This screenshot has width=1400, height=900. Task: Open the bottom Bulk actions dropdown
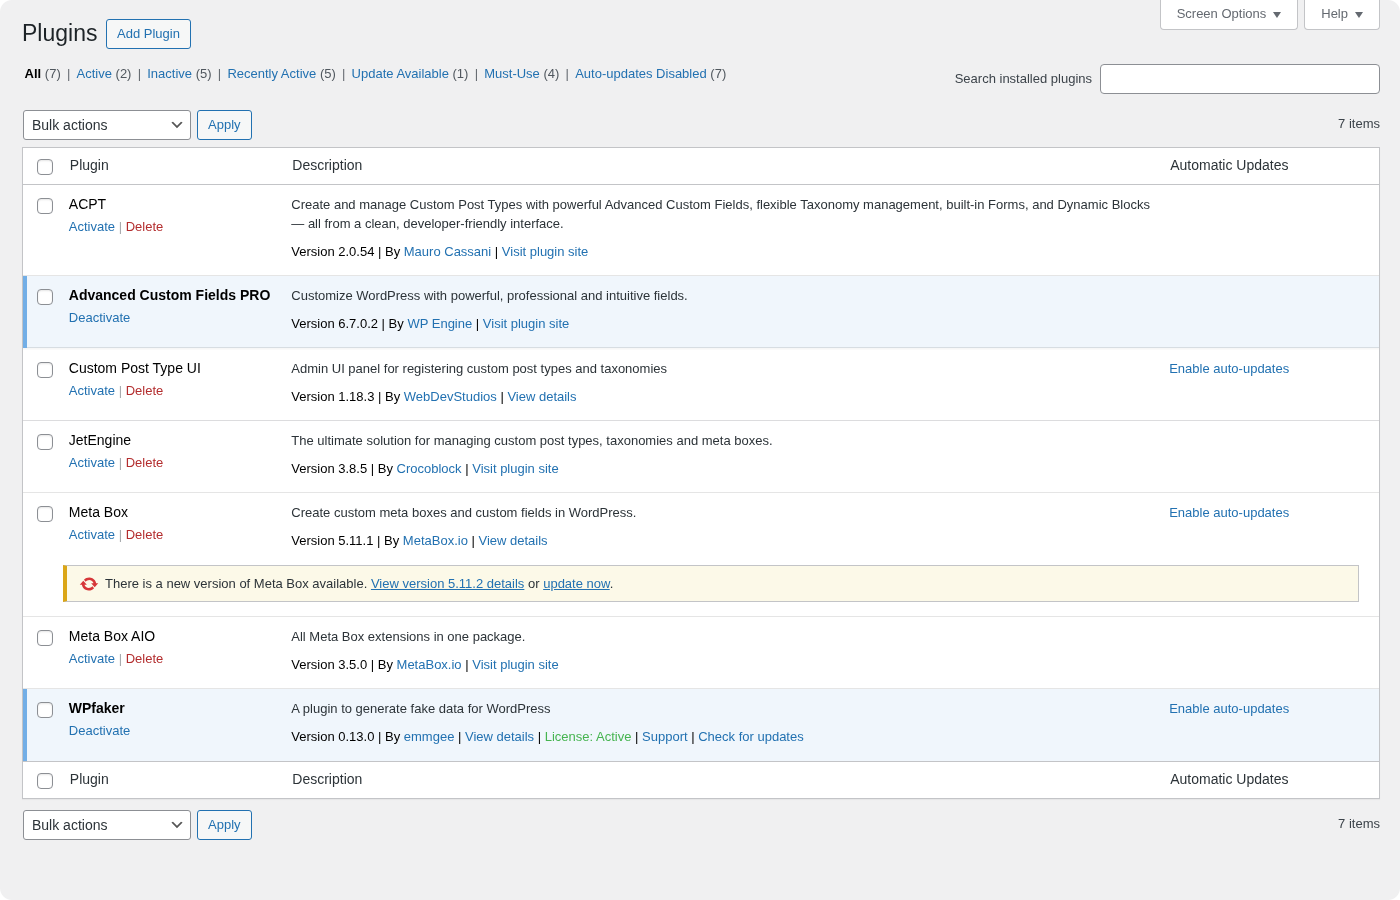tap(106, 824)
